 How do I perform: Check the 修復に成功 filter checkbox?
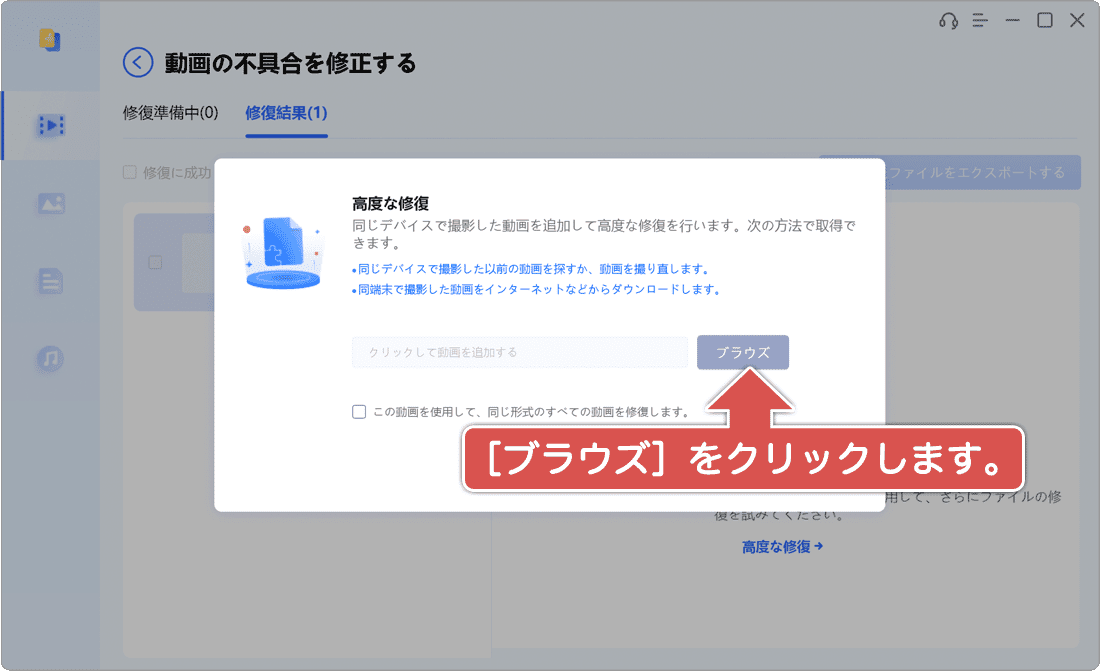click(x=129, y=172)
